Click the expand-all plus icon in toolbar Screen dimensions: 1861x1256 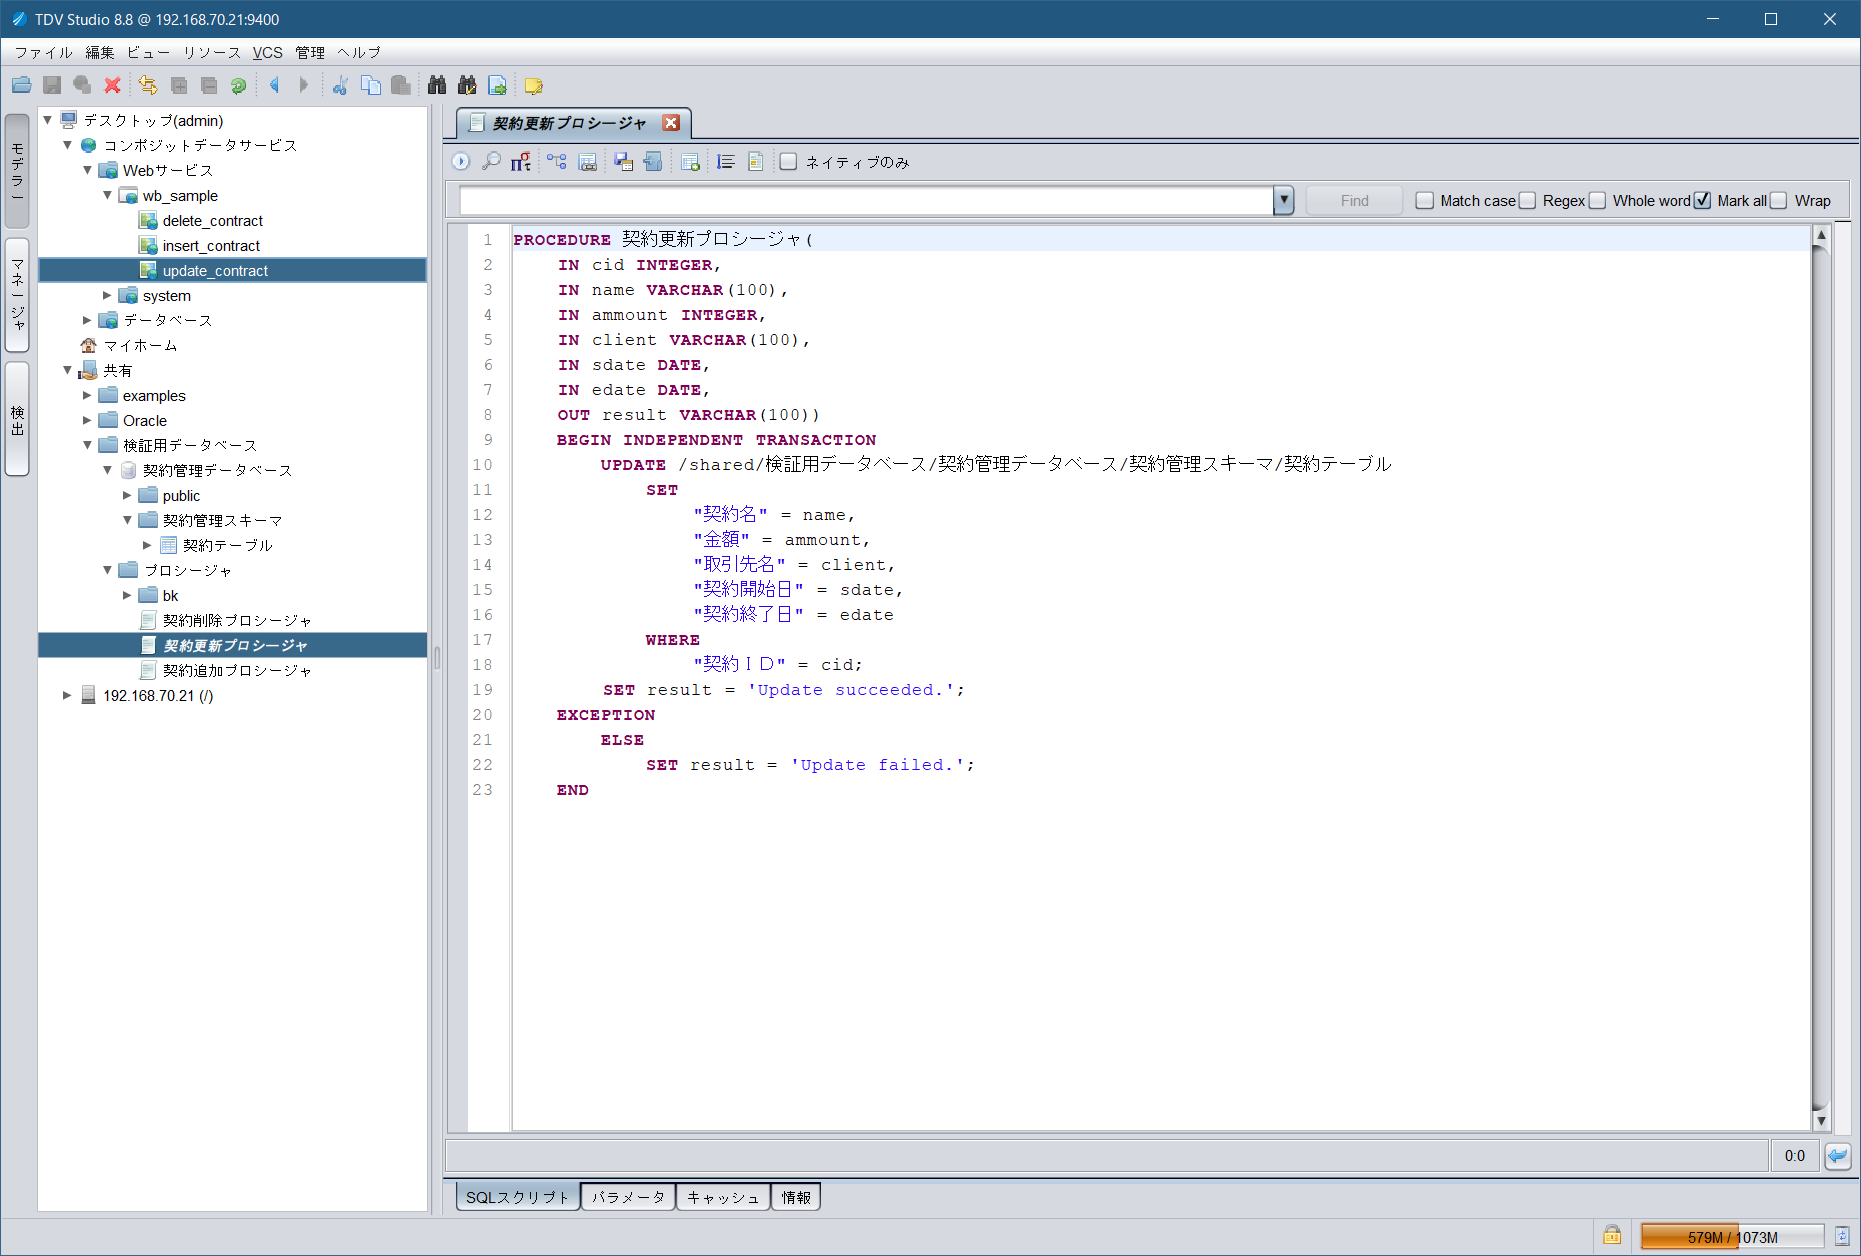179,86
